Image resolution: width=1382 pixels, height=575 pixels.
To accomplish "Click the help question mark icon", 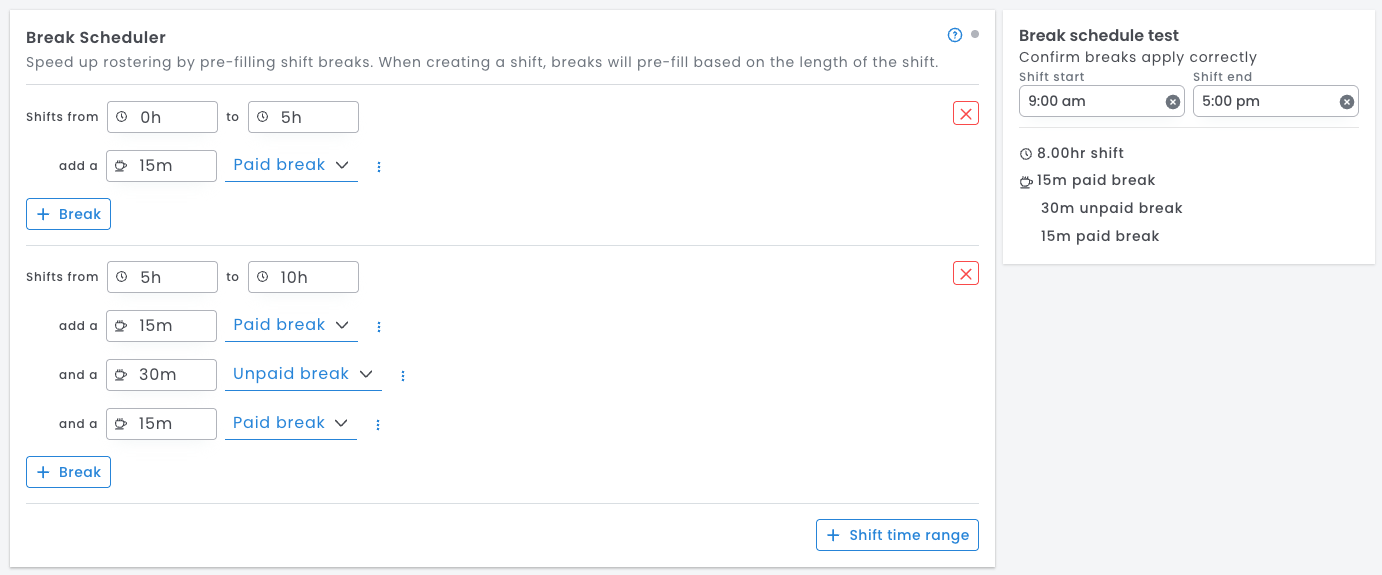I will (955, 36).
